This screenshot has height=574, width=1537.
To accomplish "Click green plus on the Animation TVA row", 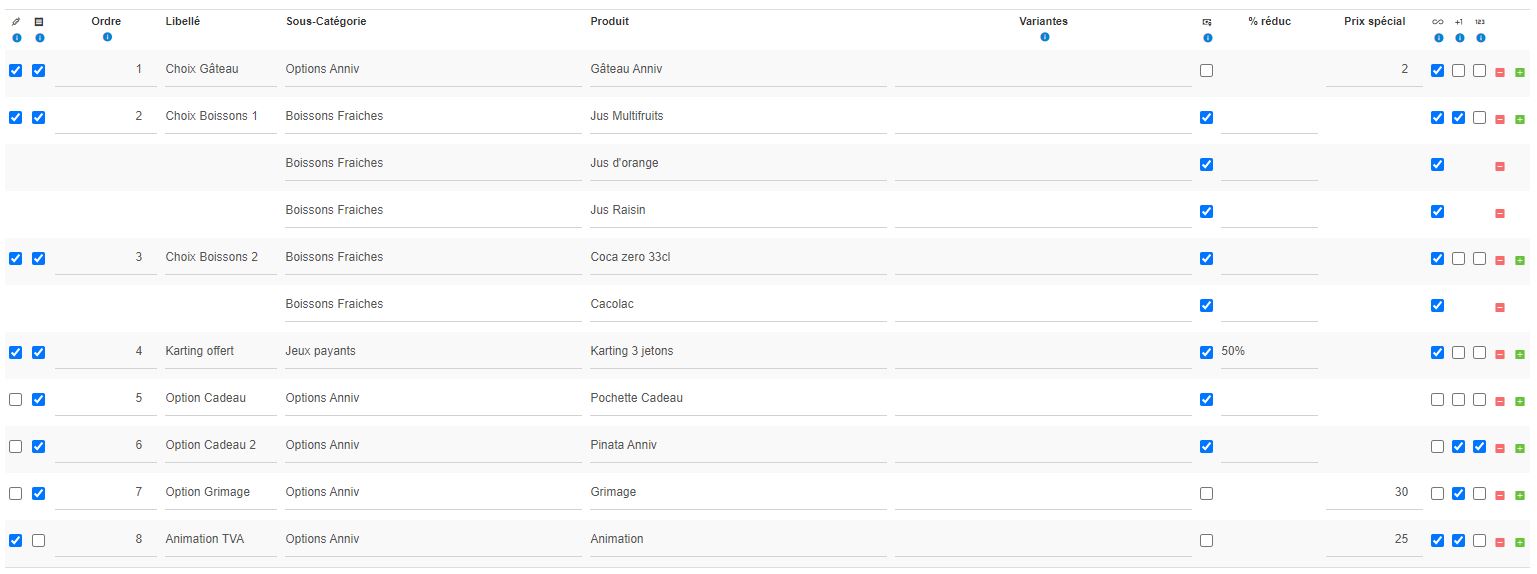I will [1520, 542].
